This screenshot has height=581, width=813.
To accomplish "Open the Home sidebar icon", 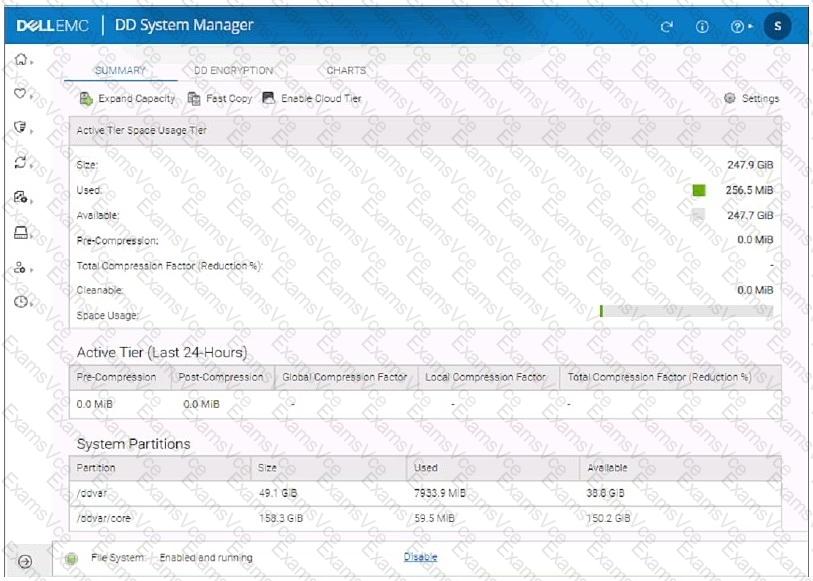I will tap(21, 60).
